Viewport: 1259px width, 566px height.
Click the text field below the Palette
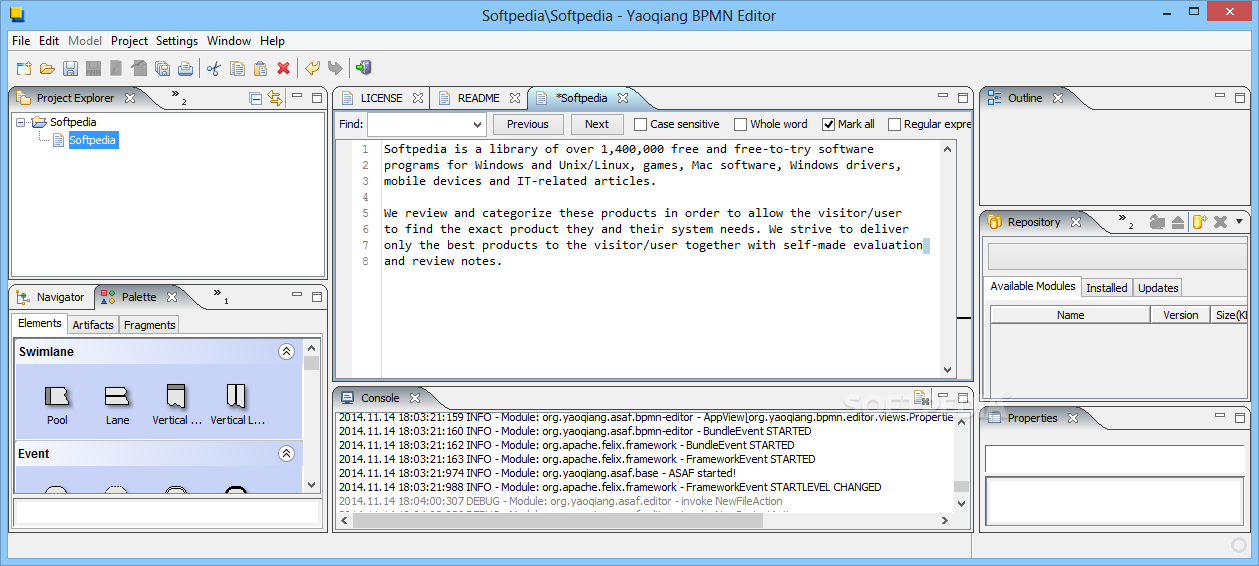click(167, 513)
